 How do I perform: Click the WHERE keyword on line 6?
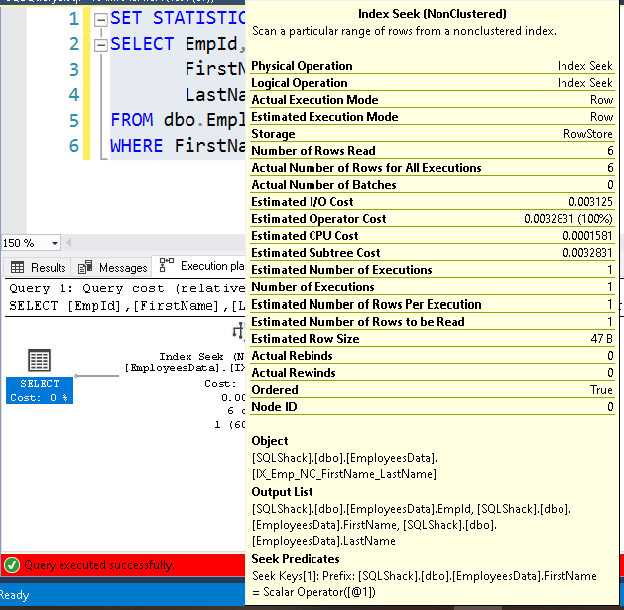tap(136, 146)
